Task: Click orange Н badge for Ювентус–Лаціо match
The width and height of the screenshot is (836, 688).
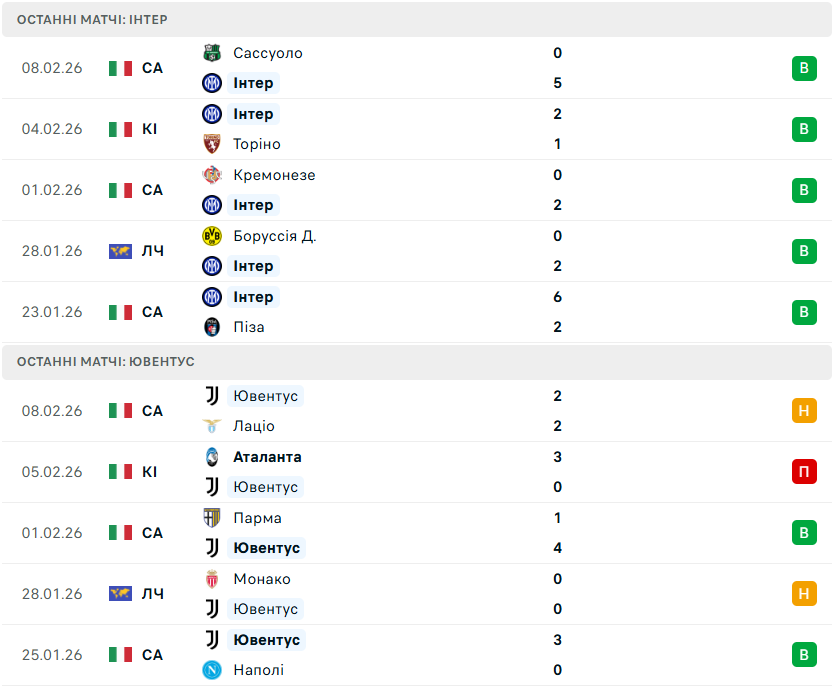Action: click(x=804, y=411)
